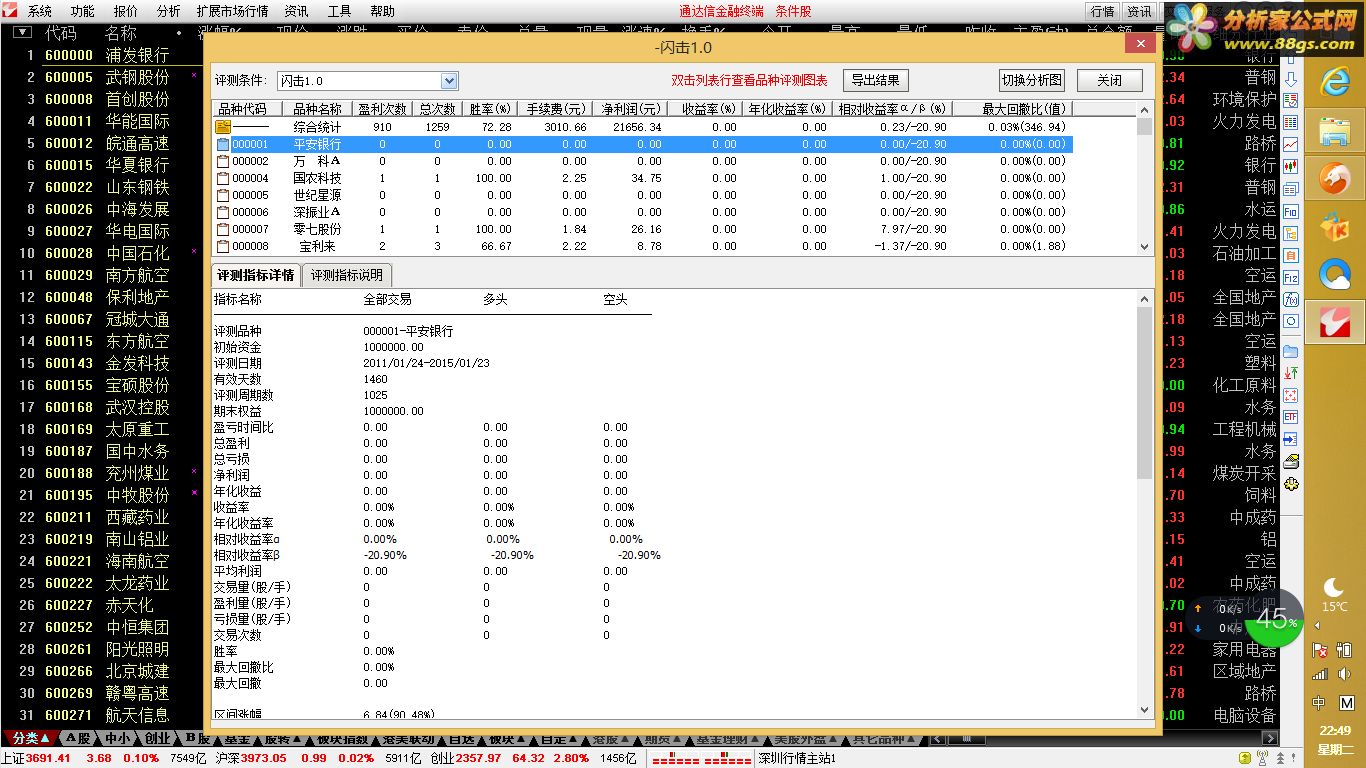Select the 000004 国农科技 row
This screenshot has width=1366, height=768.
[642, 178]
